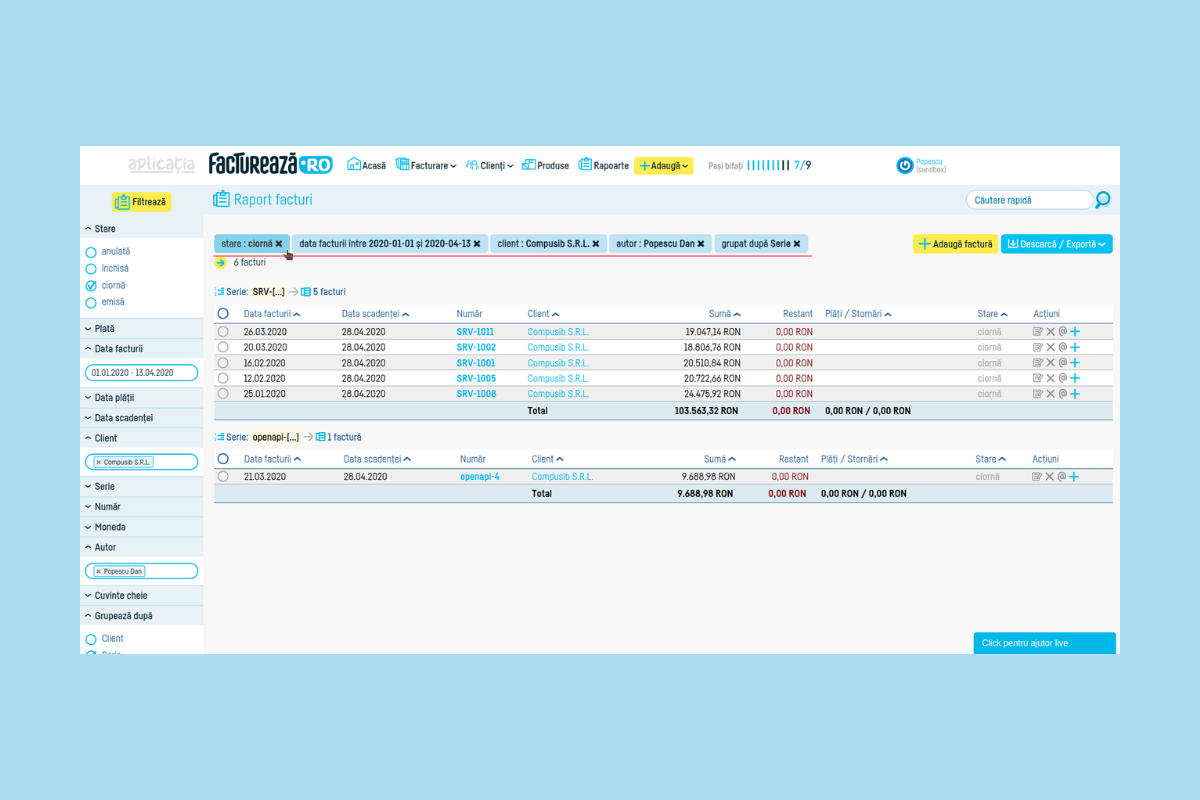The height and width of the screenshot is (800, 1200).
Task: Open invoice link openapi-4
Action: point(479,477)
